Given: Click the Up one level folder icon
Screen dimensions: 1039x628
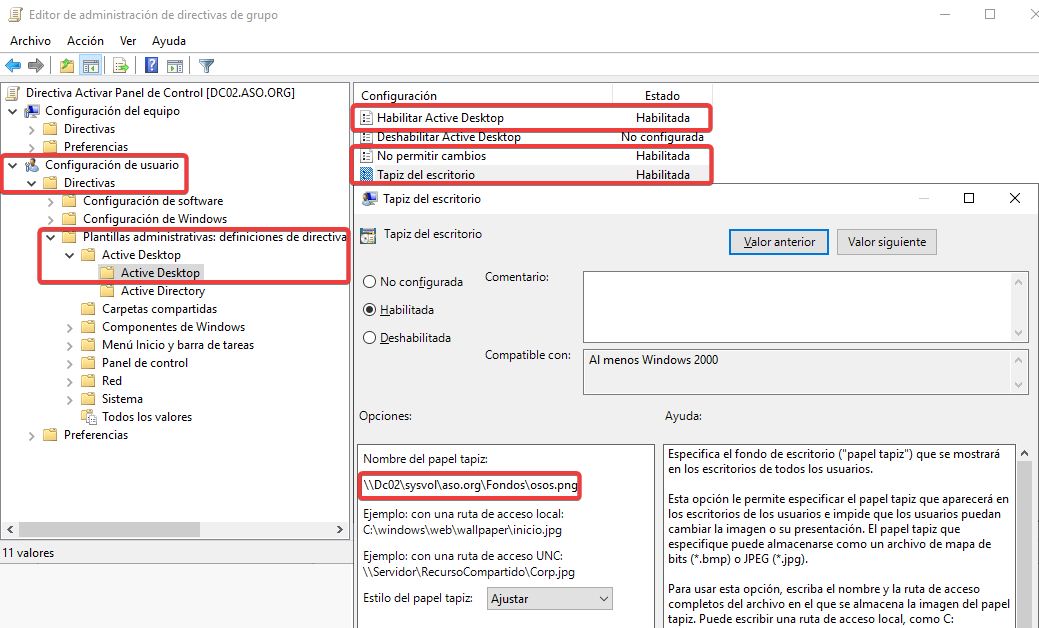Looking at the screenshot, I should click(x=67, y=66).
